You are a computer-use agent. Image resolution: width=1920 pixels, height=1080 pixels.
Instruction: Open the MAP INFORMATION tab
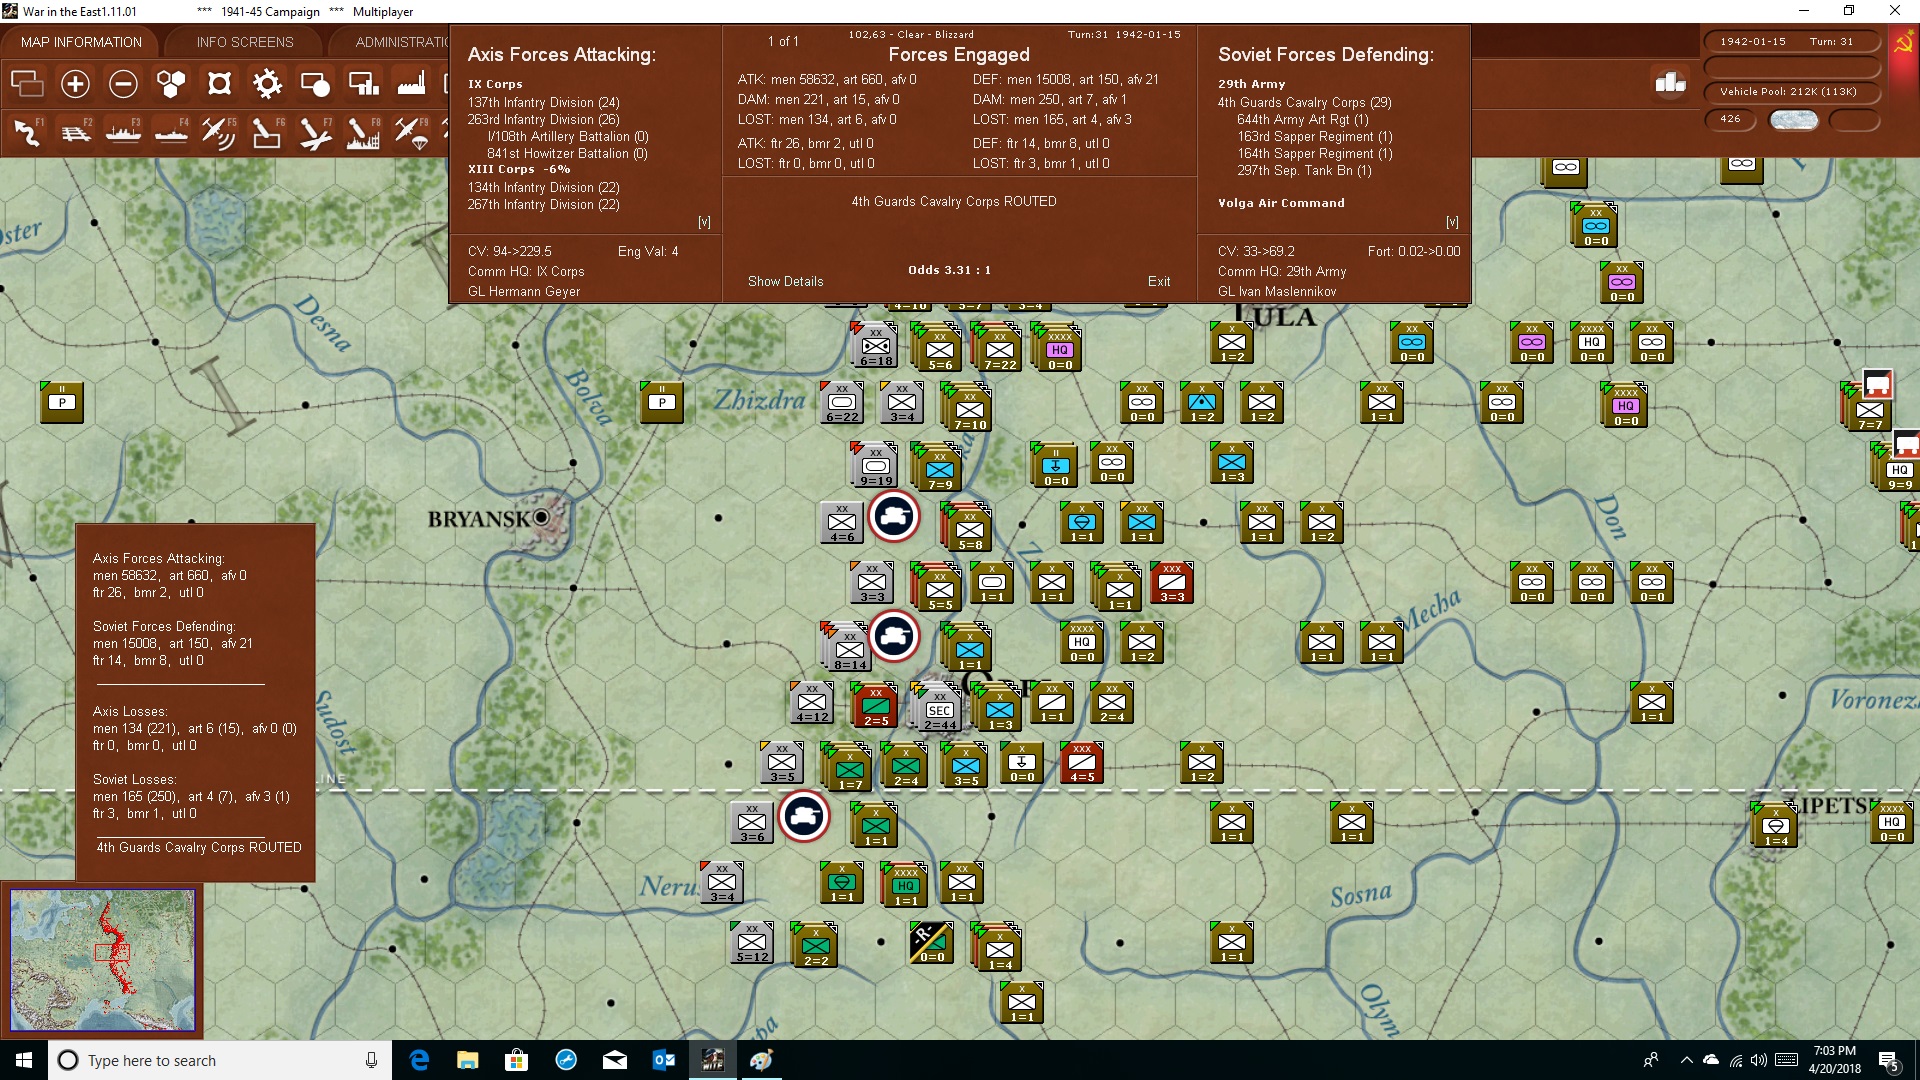click(x=81, y=42)
